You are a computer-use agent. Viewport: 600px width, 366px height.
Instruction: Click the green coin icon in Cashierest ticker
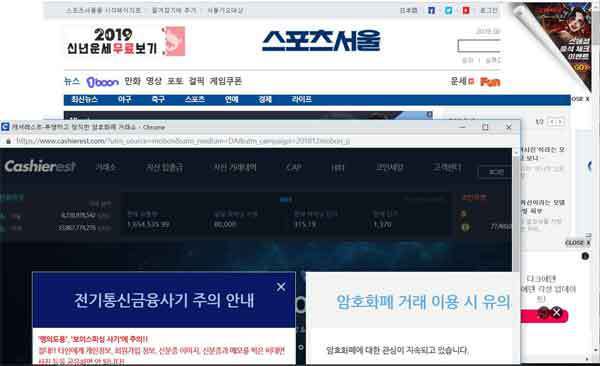(465, 227)
